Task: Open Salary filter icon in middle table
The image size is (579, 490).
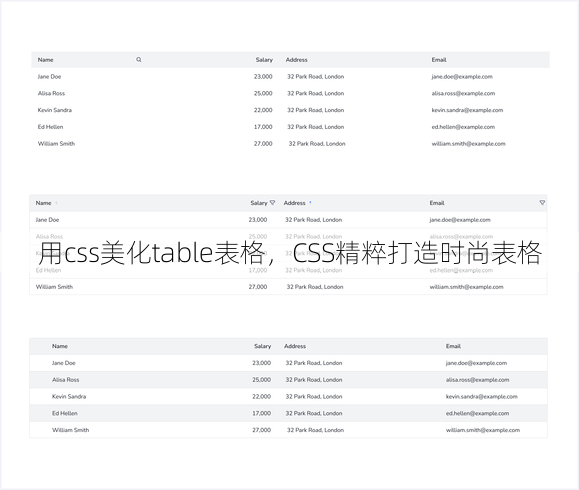Action: 273,203
